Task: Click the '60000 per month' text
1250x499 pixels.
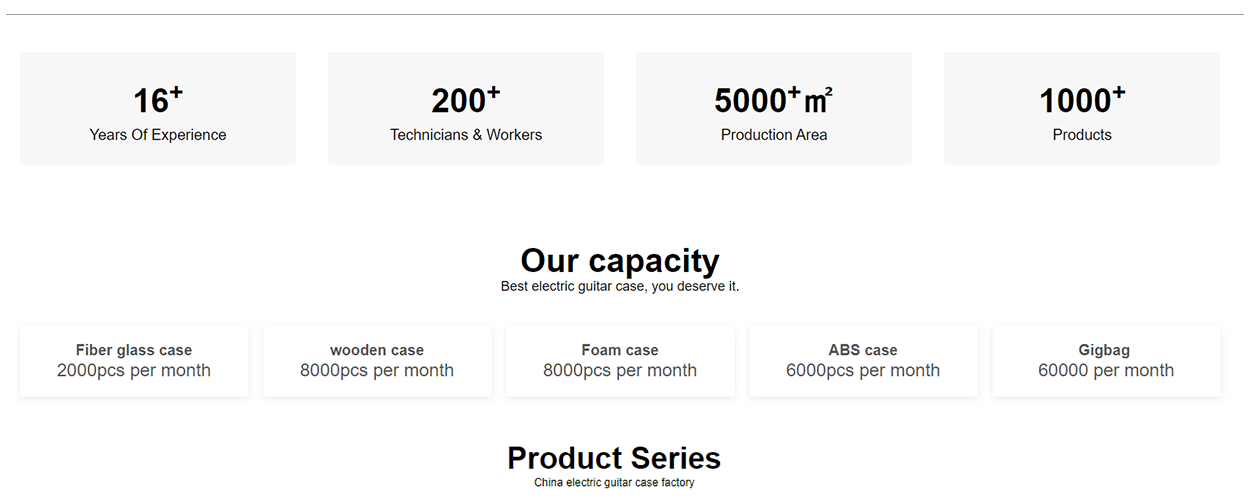Action: pyautogui.click(x=1106, y=371)
